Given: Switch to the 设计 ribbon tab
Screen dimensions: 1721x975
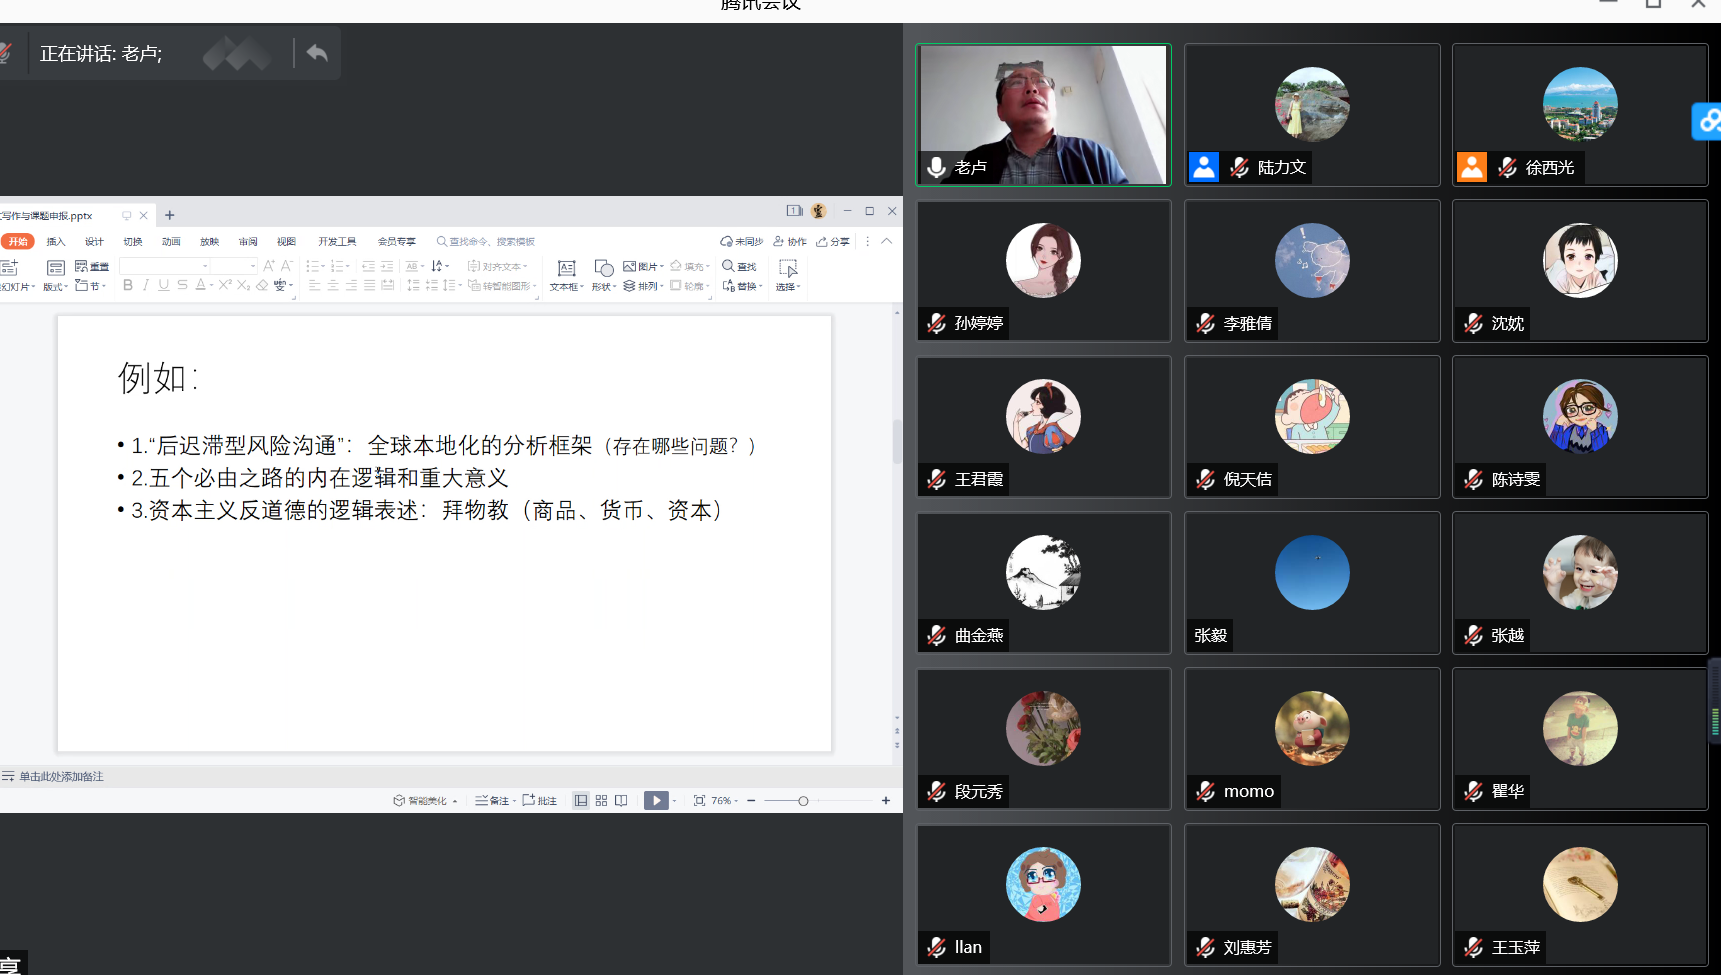Looking at the screenshot, I should (94, 241).
